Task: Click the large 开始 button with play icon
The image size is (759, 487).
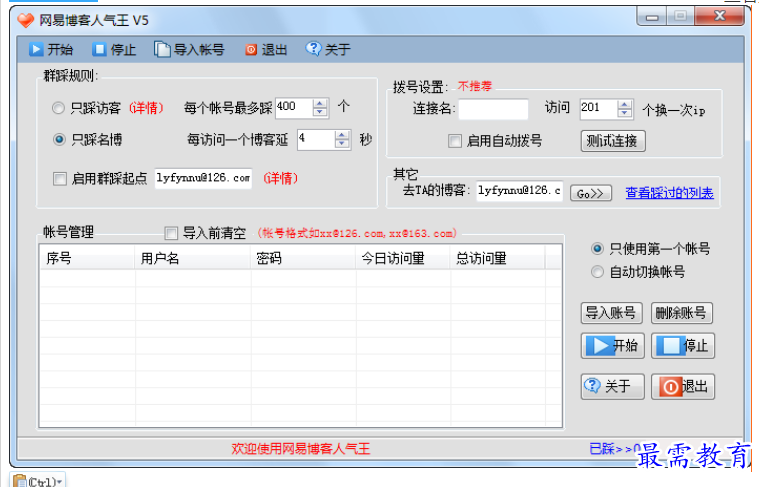Action: (x=612, y=346)
